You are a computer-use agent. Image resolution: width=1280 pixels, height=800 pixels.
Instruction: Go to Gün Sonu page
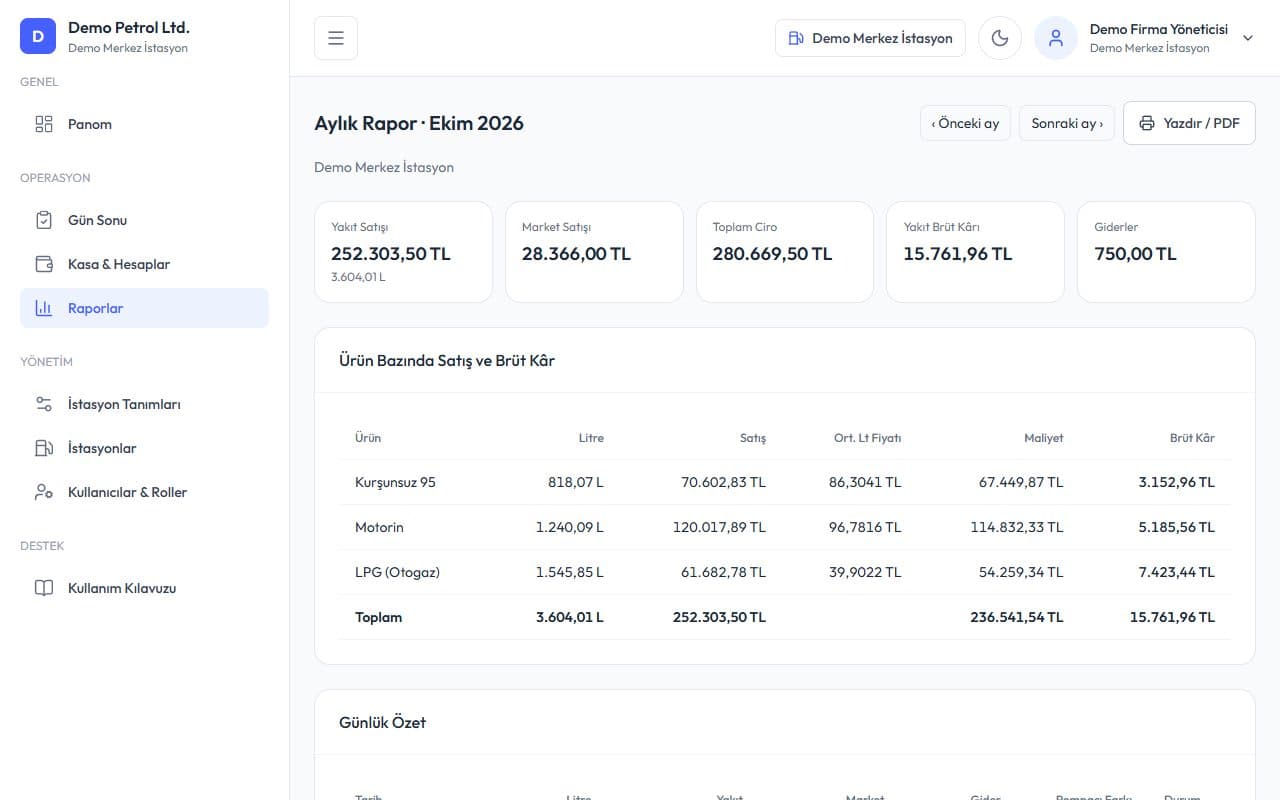pos(144,220)
